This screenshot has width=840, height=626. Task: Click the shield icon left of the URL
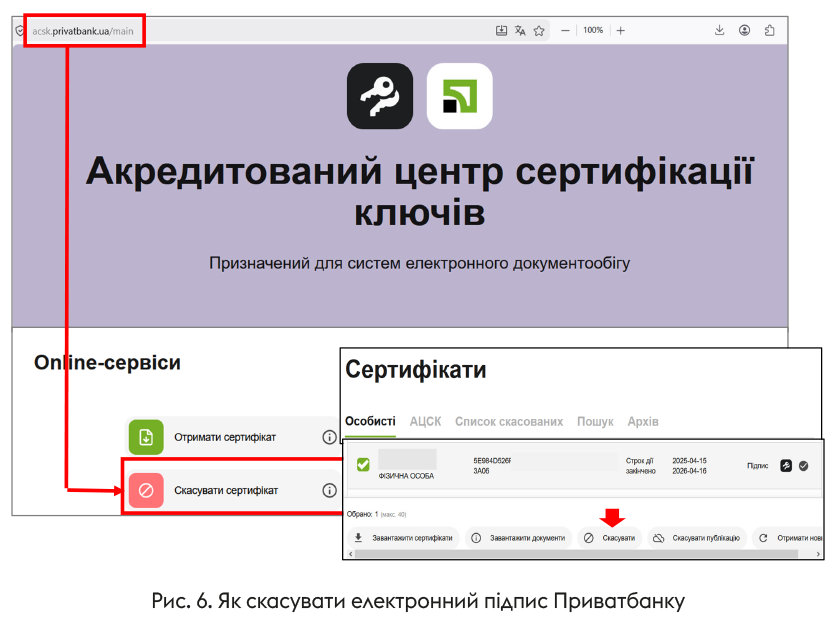pyautogui.click(x=20, y=31)
